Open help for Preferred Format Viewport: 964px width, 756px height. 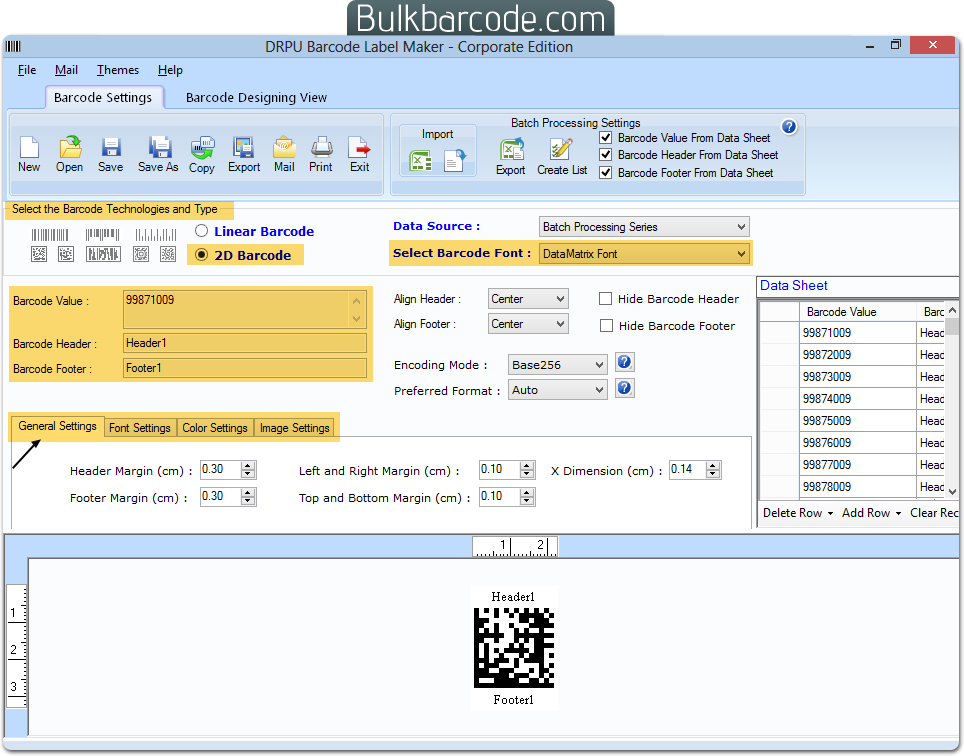(x=624, y=388)
